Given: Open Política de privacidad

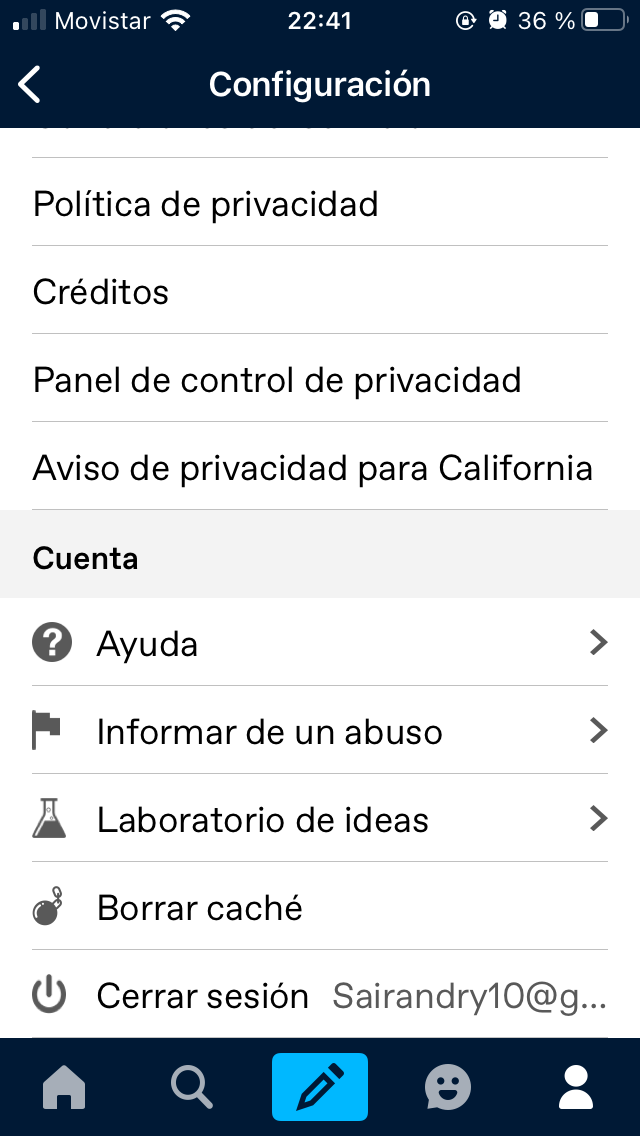Looking at the screenshot, I should [206, 204].
